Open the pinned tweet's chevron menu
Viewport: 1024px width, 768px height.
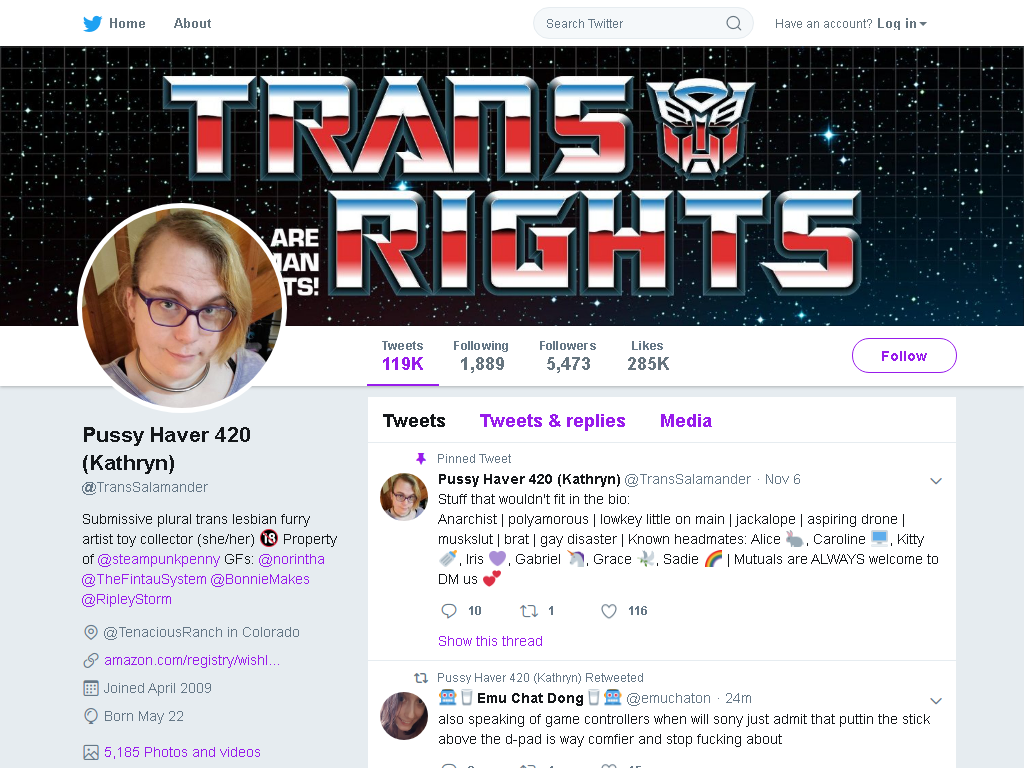(936, 481)
